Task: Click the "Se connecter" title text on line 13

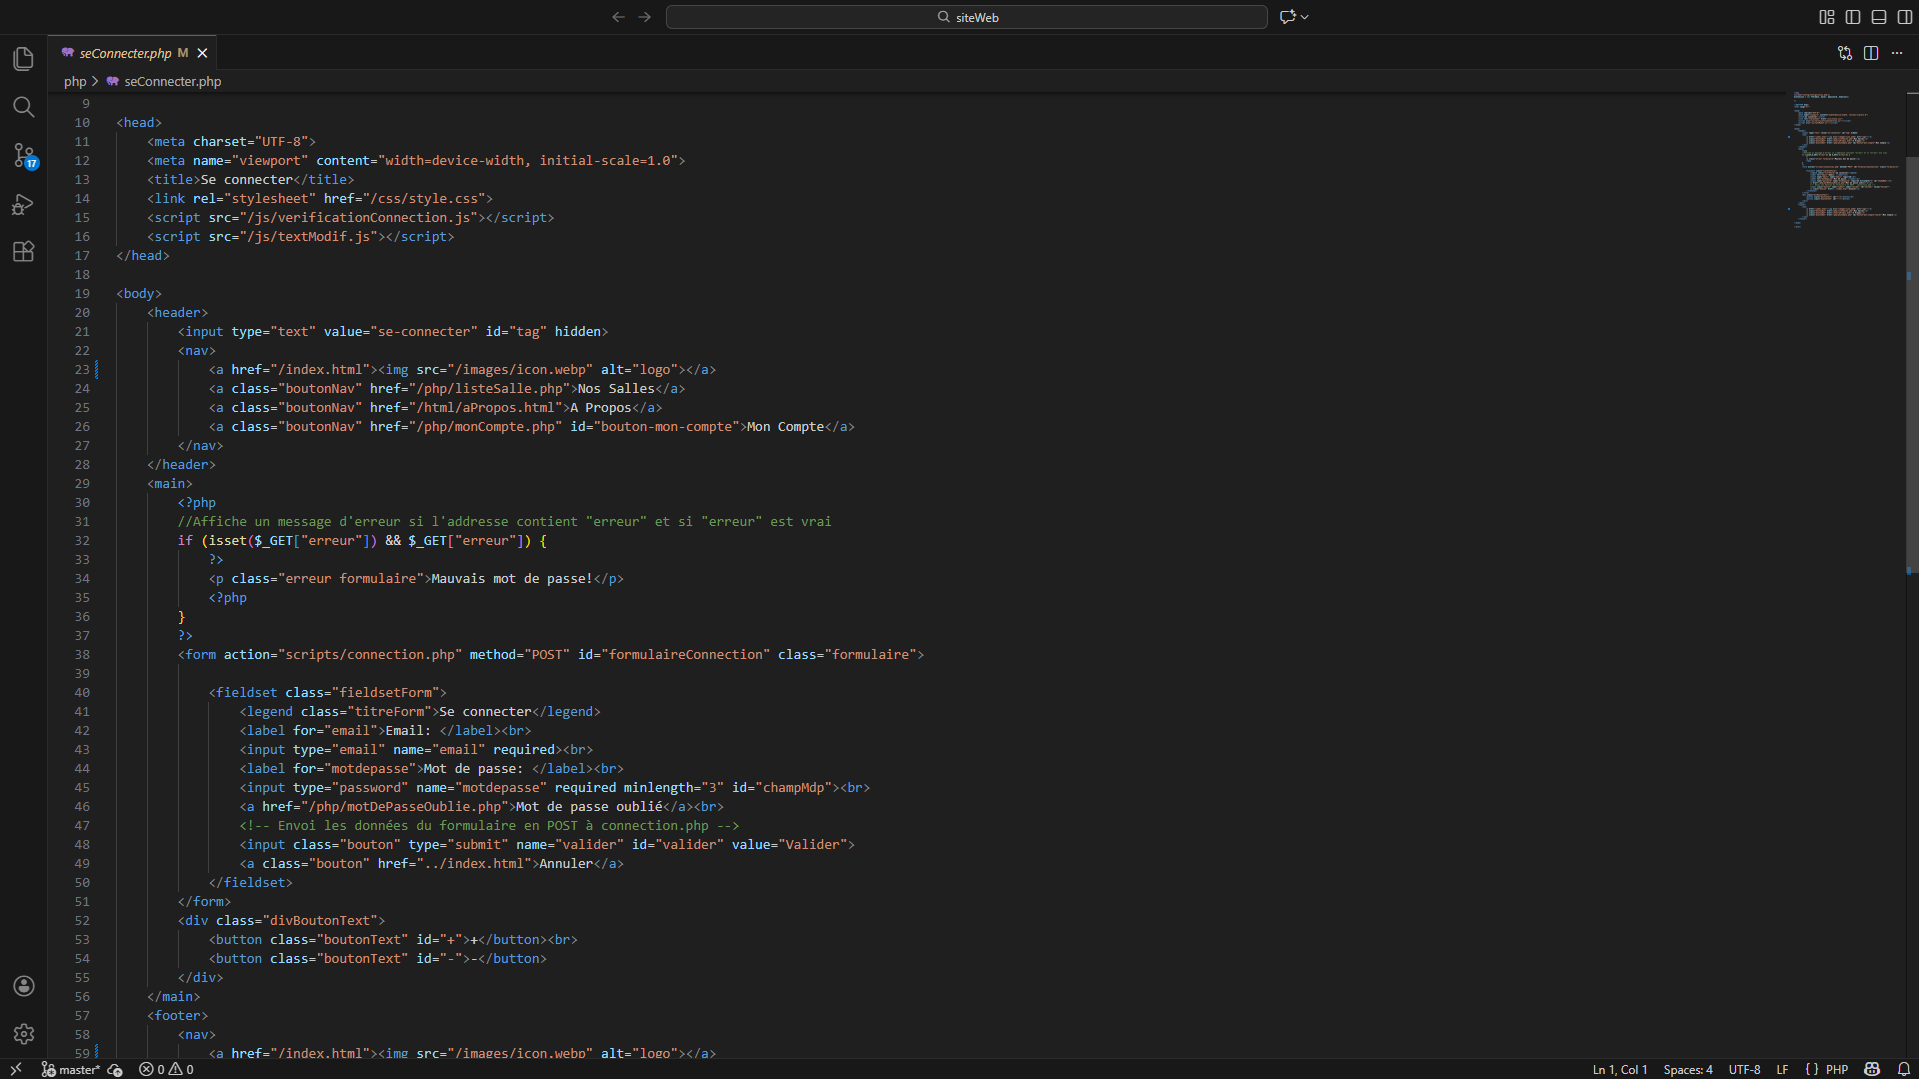Action: tap(247, 180)
